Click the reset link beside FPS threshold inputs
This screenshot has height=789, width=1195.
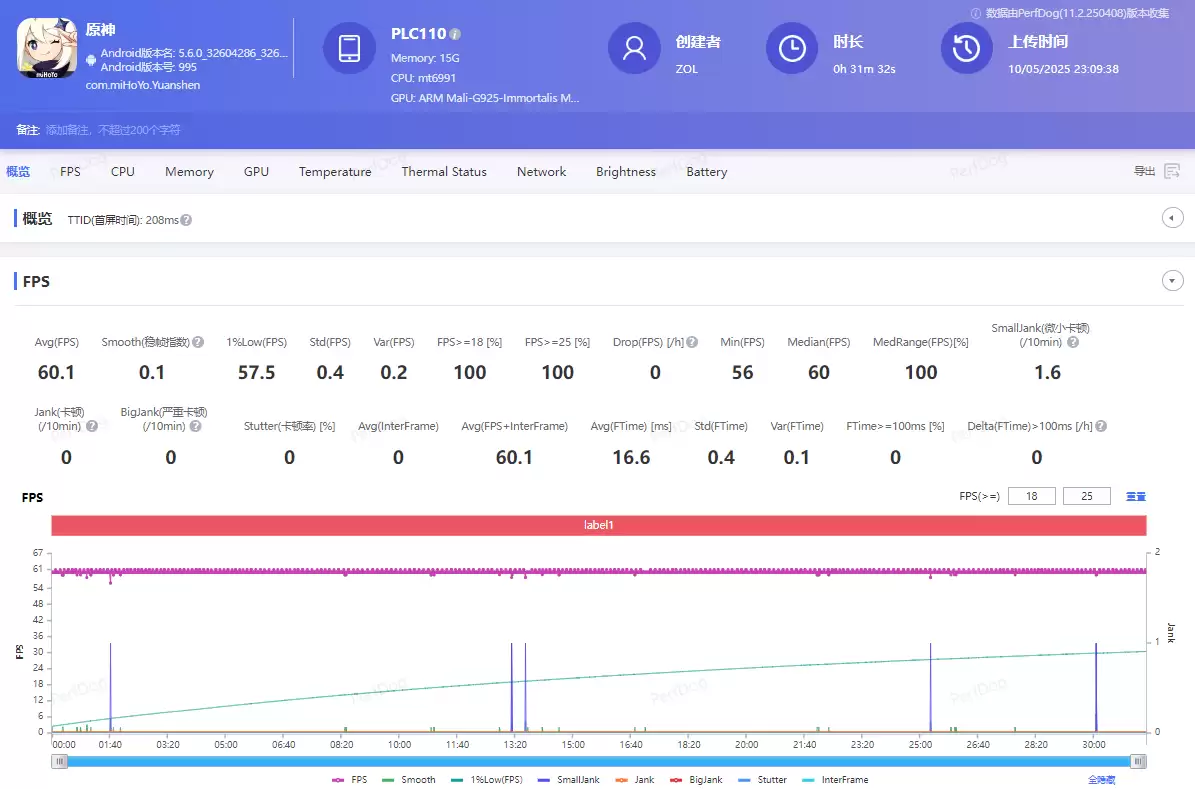click(1135, 497)
